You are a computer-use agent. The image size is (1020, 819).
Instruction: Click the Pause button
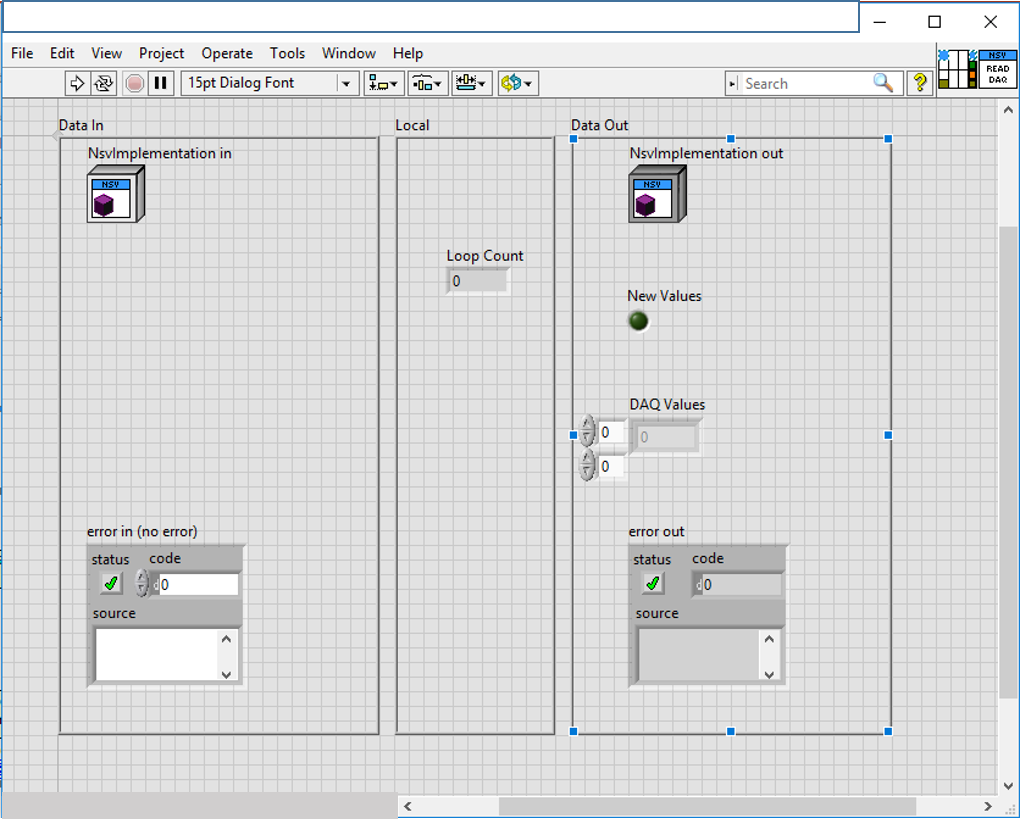(x=160, y=83)
